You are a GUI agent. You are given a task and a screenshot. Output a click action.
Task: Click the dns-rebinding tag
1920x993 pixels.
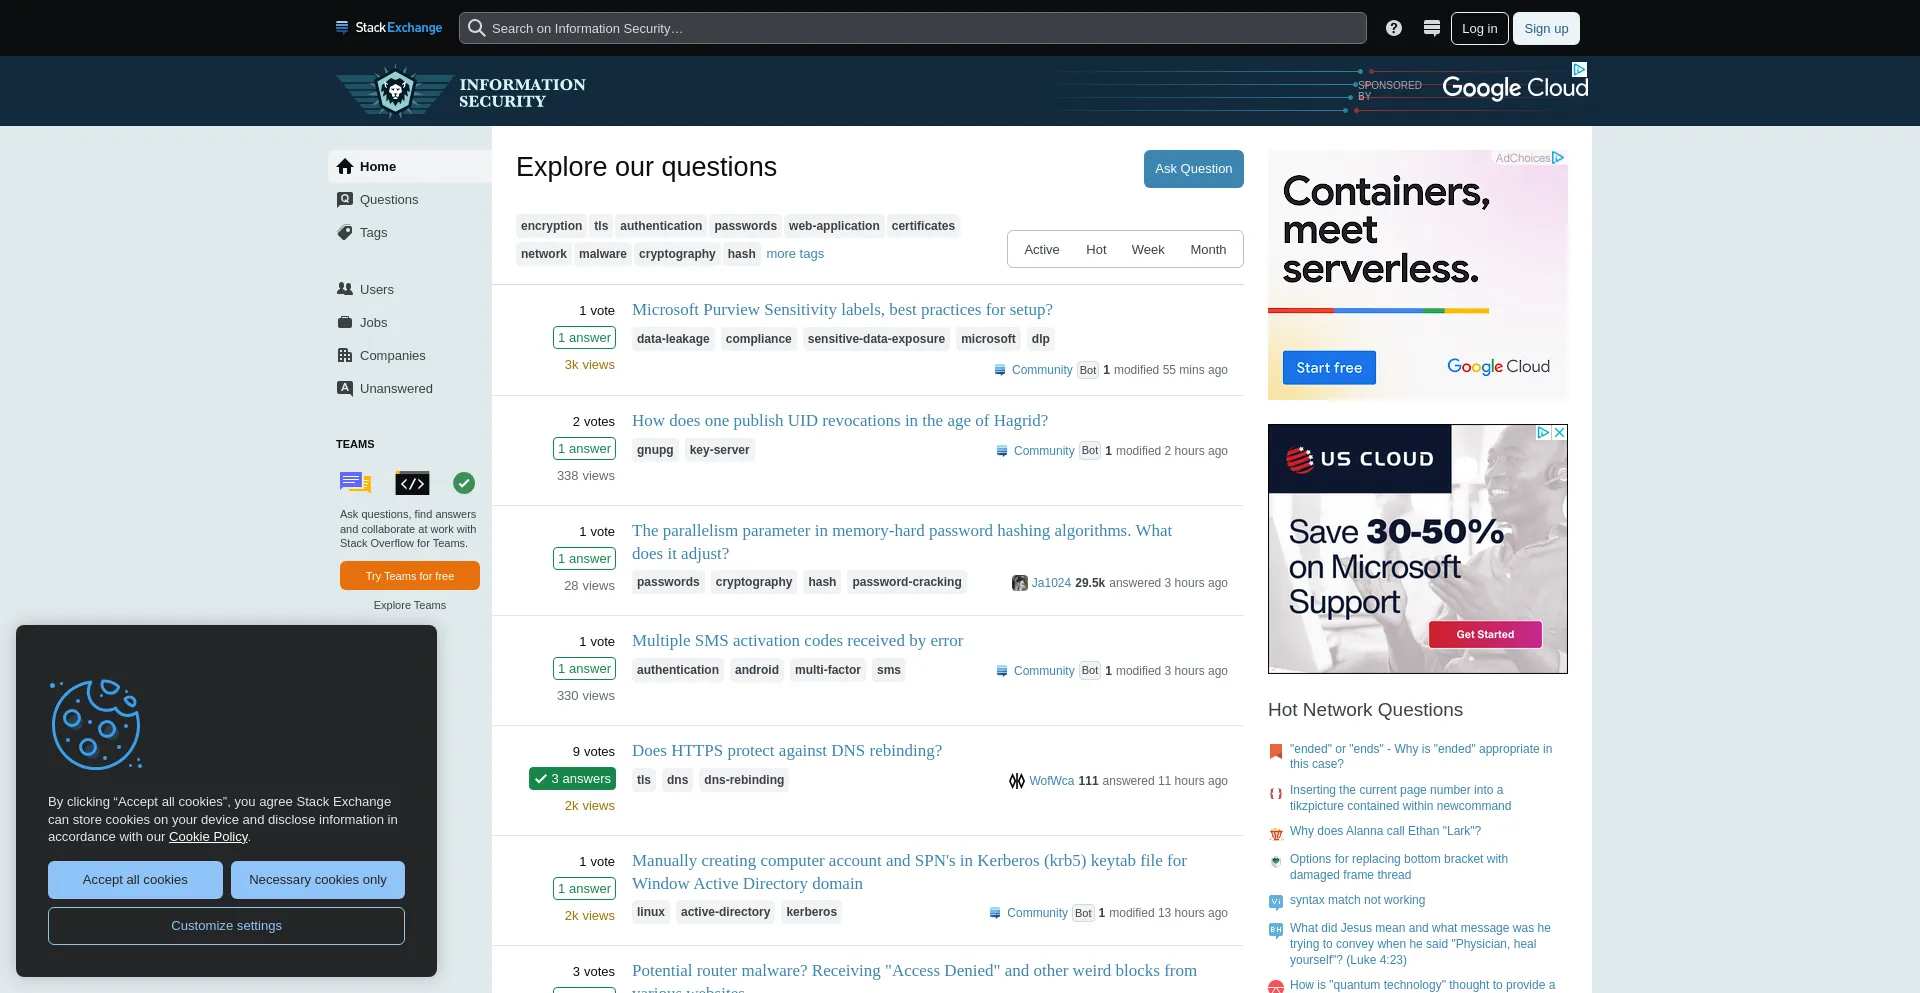[x=744, y=780]
